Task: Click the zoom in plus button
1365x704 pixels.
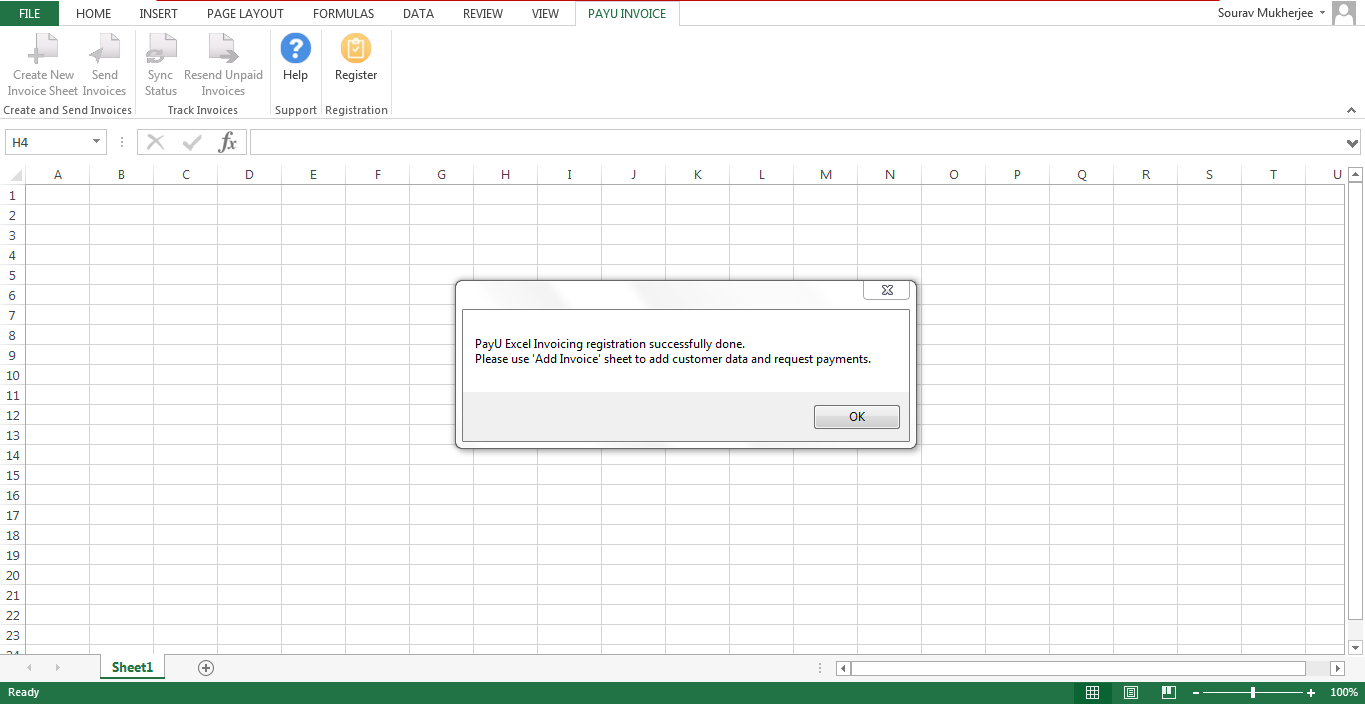Action: click(1311, 693)
